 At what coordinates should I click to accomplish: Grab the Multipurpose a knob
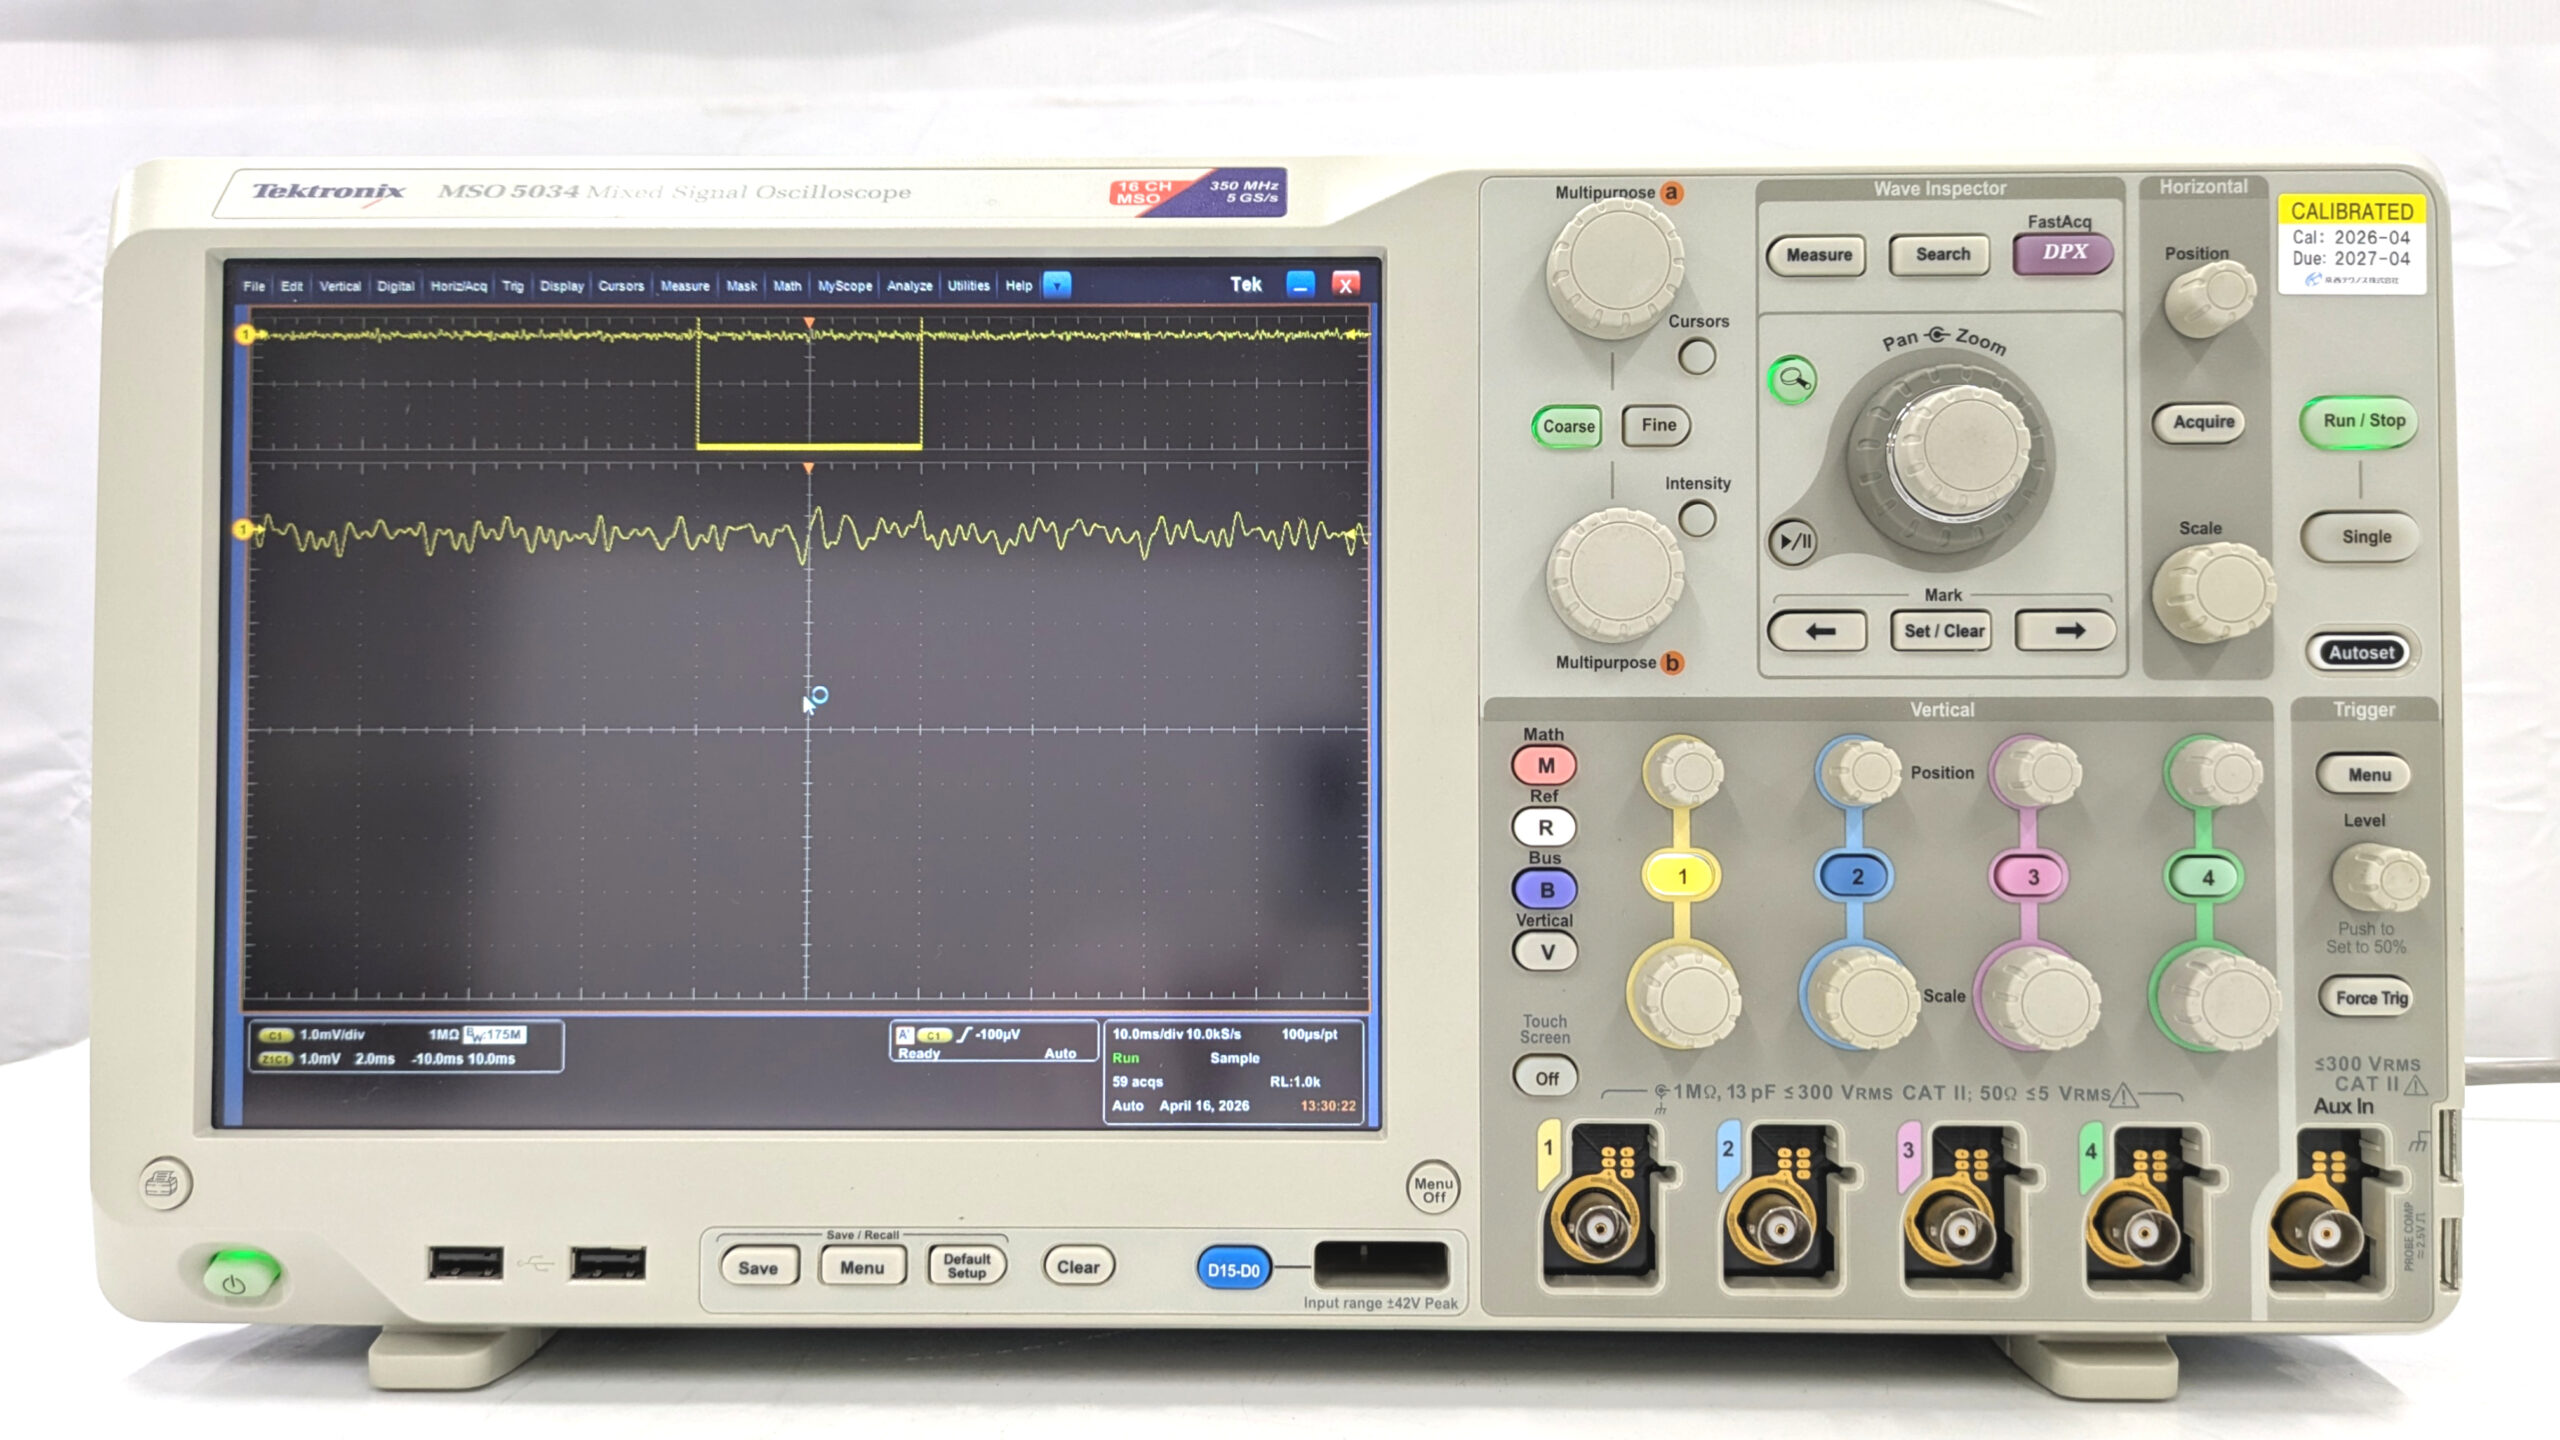(x=1614, y=268)
